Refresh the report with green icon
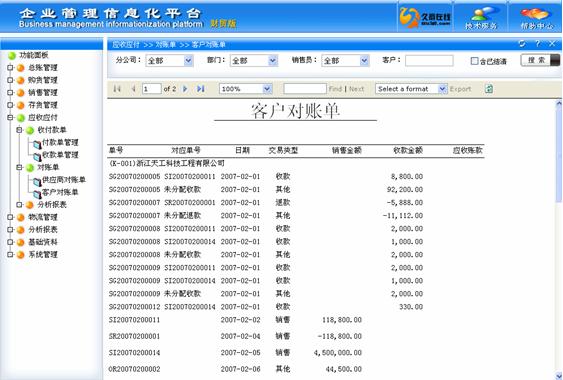563x380 pixels. coord(489,89)
